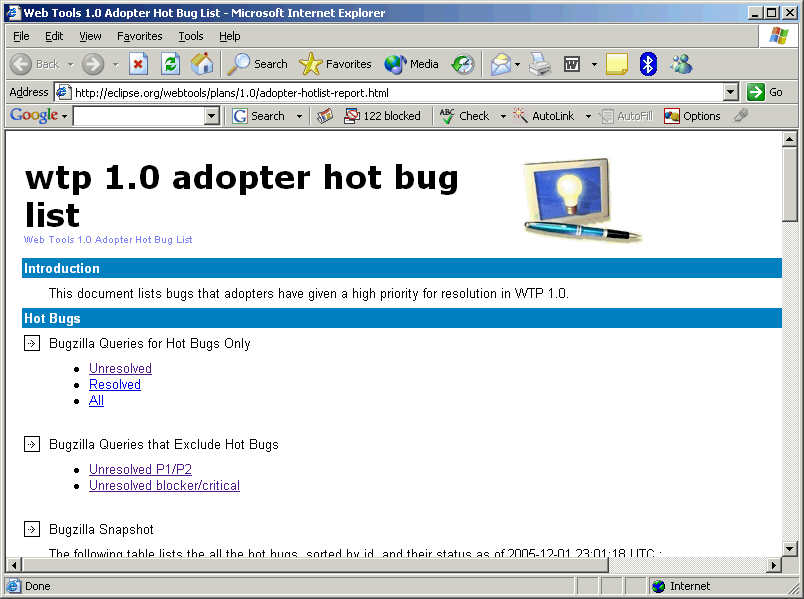Open the Mail button dropdown arrow

[517, 65]
